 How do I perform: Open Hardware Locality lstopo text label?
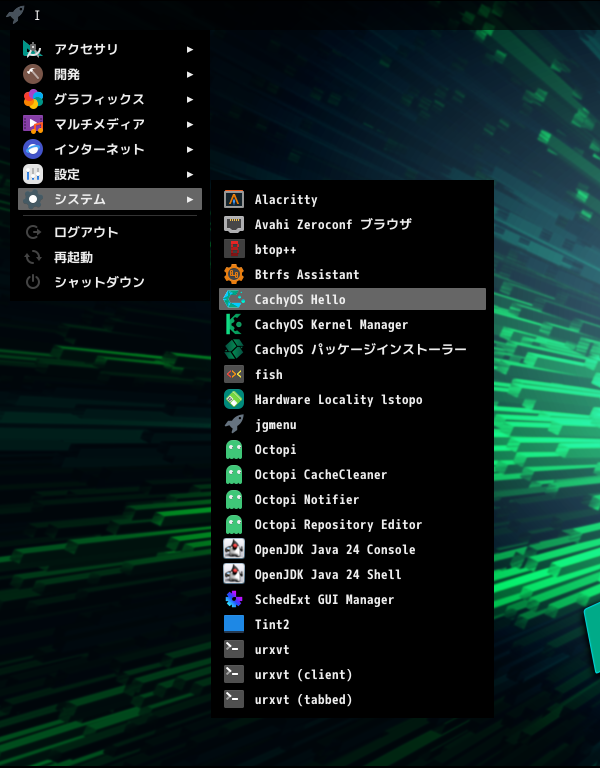pyautogui.click(x=338, y=399)
